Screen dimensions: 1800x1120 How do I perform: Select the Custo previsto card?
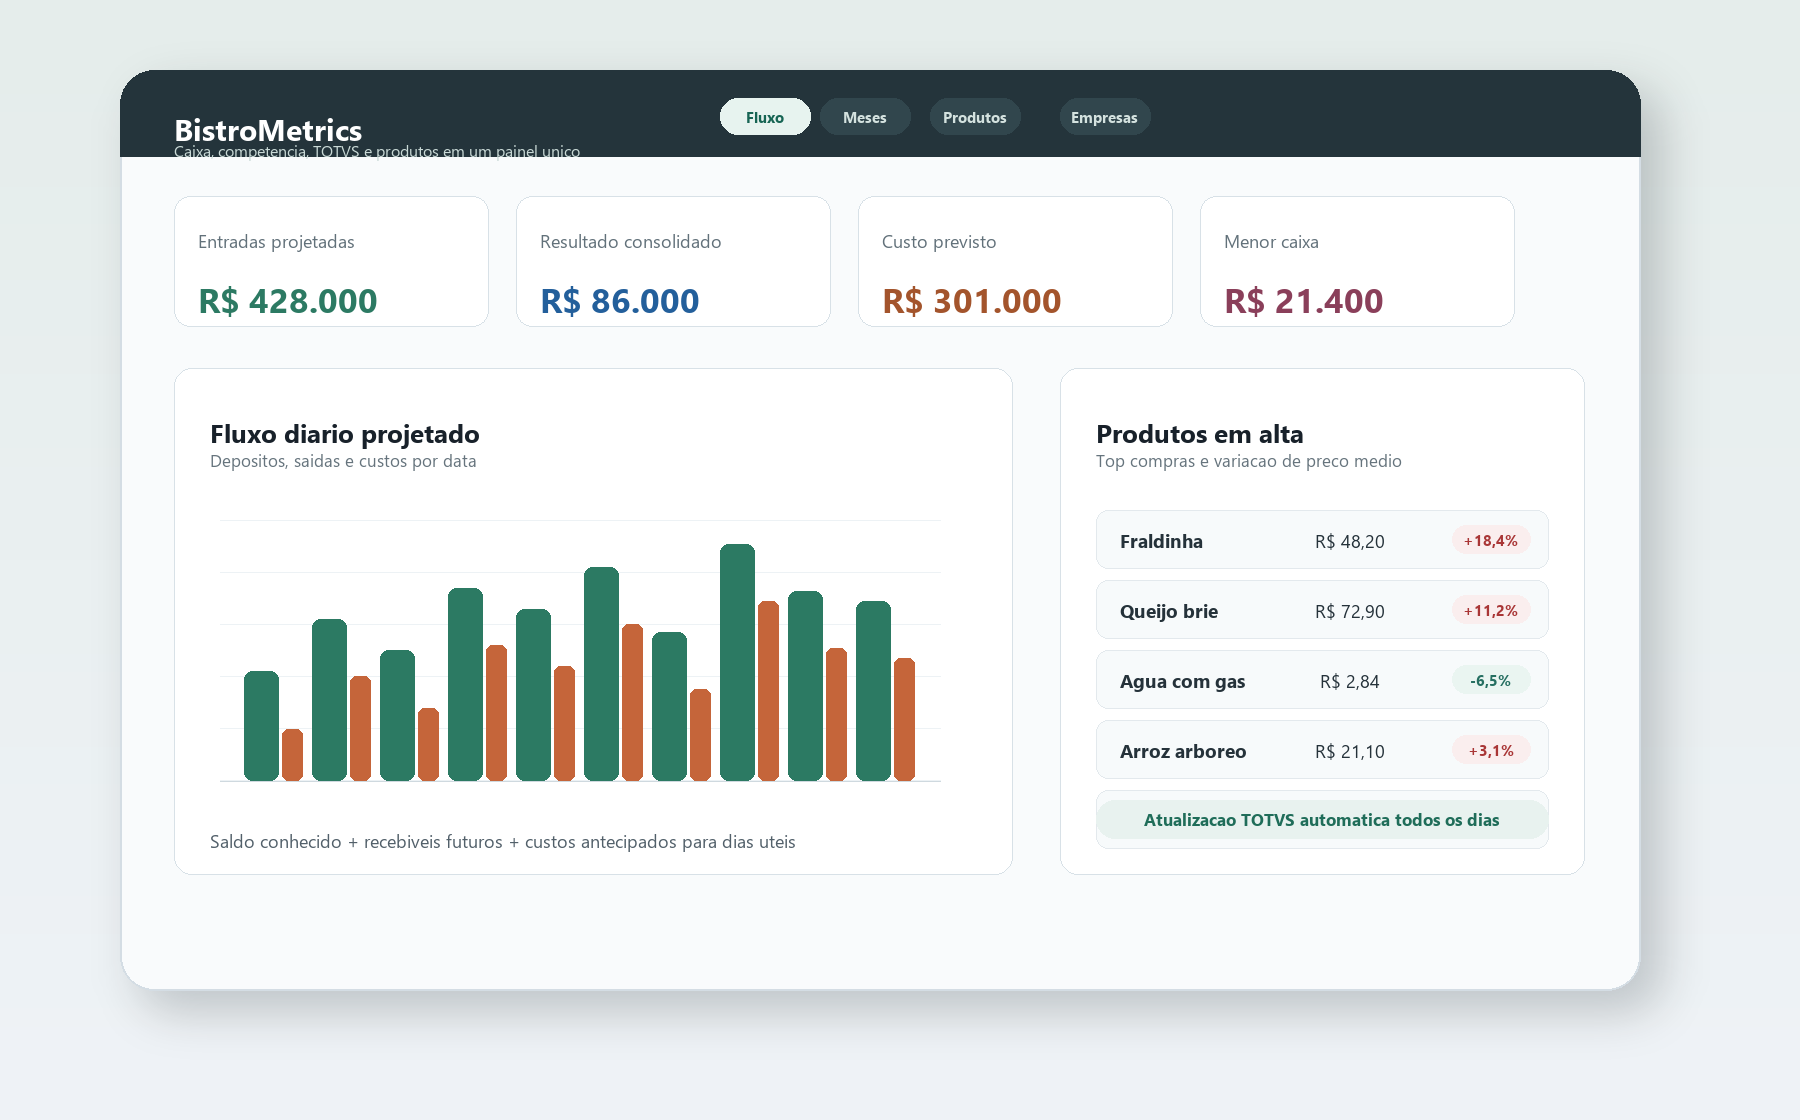[x=1015, y=261]
